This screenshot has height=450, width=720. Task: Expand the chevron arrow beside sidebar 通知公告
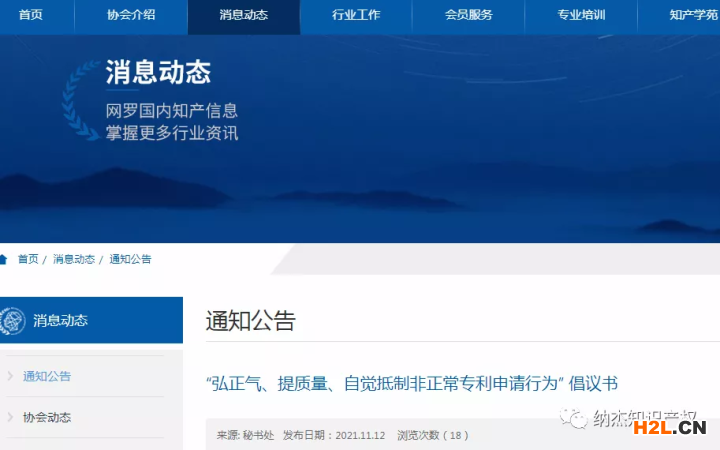tap(10, 377)
